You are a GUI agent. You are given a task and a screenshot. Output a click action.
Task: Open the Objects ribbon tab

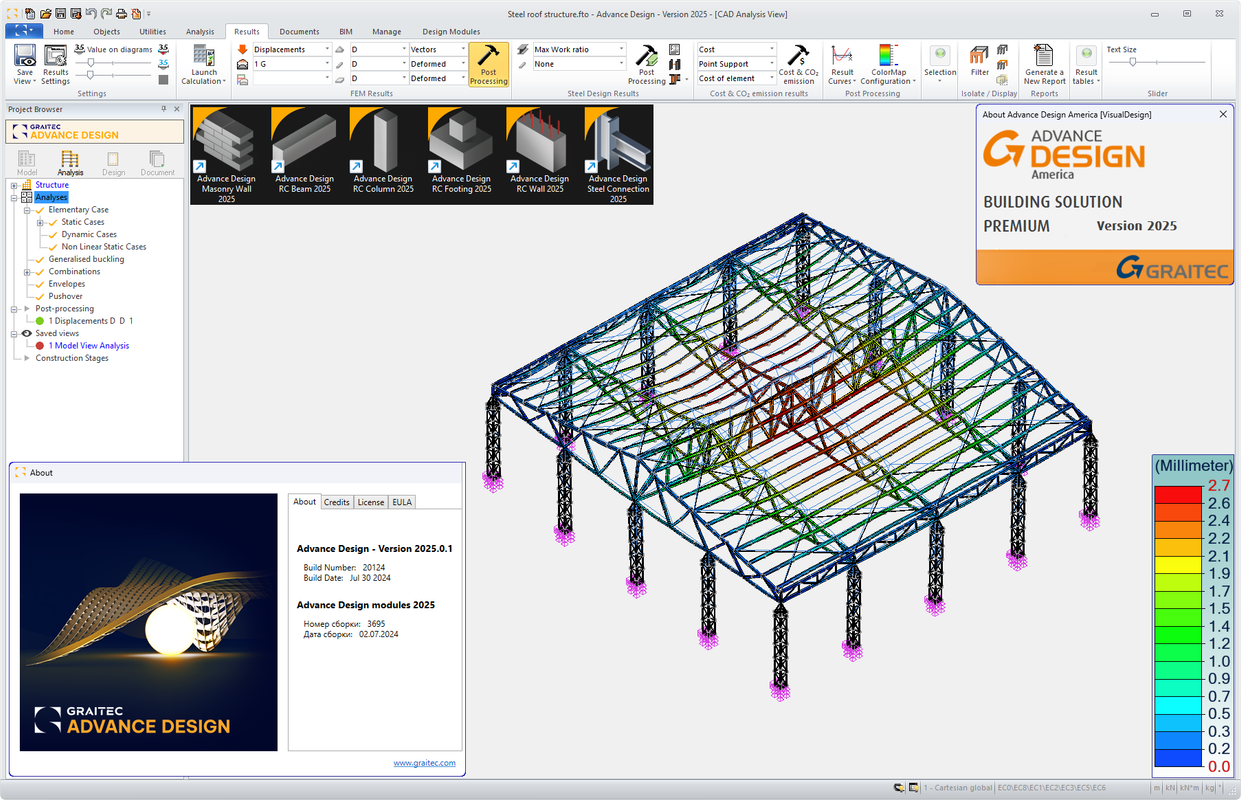[107, 32]
